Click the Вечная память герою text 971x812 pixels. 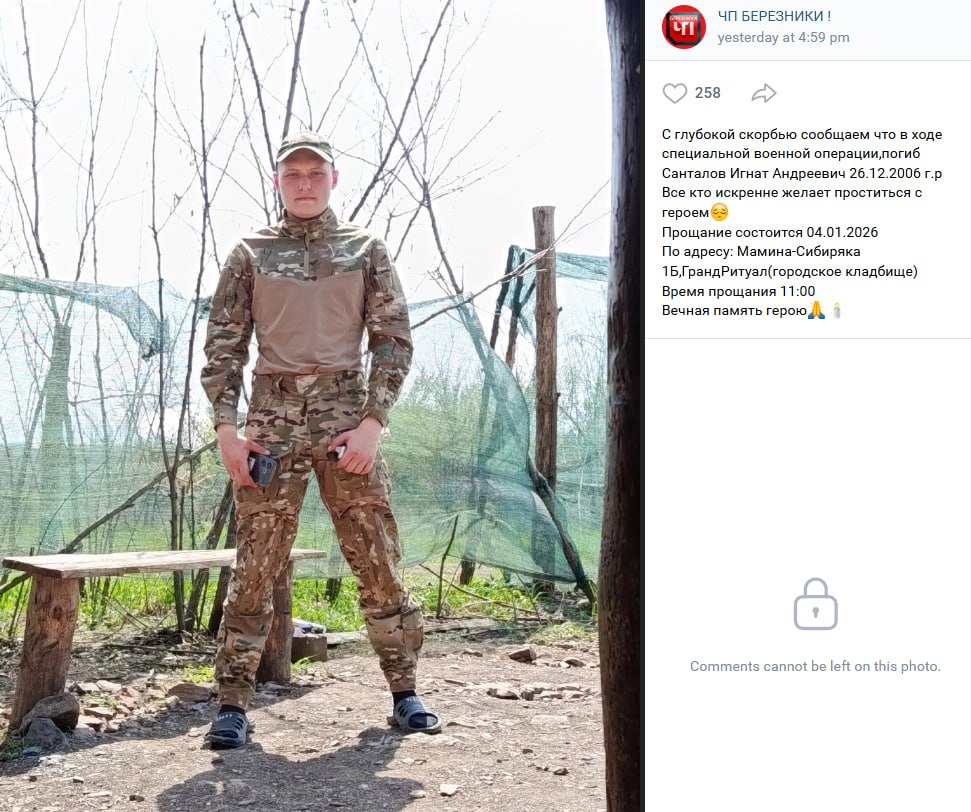point(734,310)
